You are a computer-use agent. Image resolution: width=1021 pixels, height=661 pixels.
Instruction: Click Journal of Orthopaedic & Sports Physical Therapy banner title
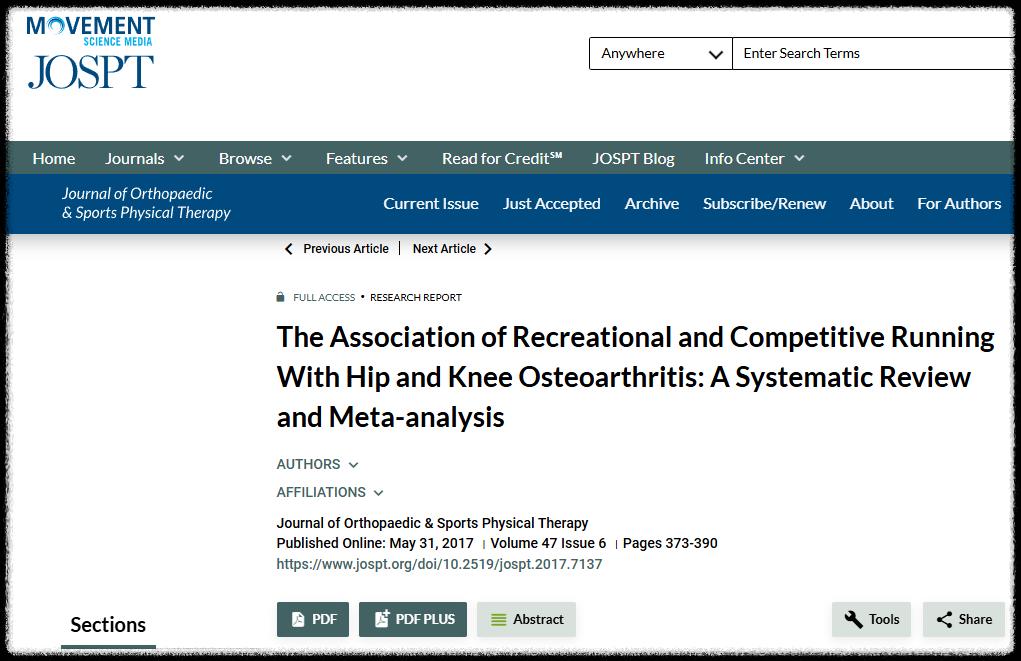[146, 203]
